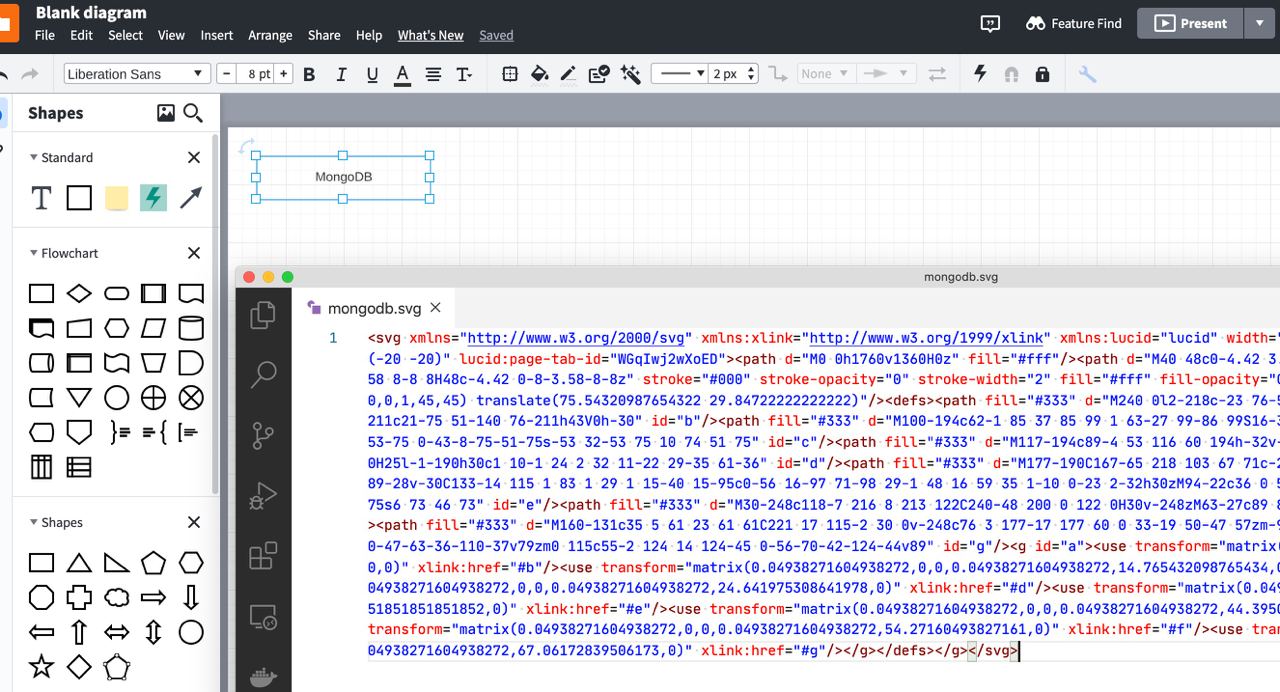Click the wrench settings icon
Viewport: 1280px width, 692px height.
[1087, 74]
